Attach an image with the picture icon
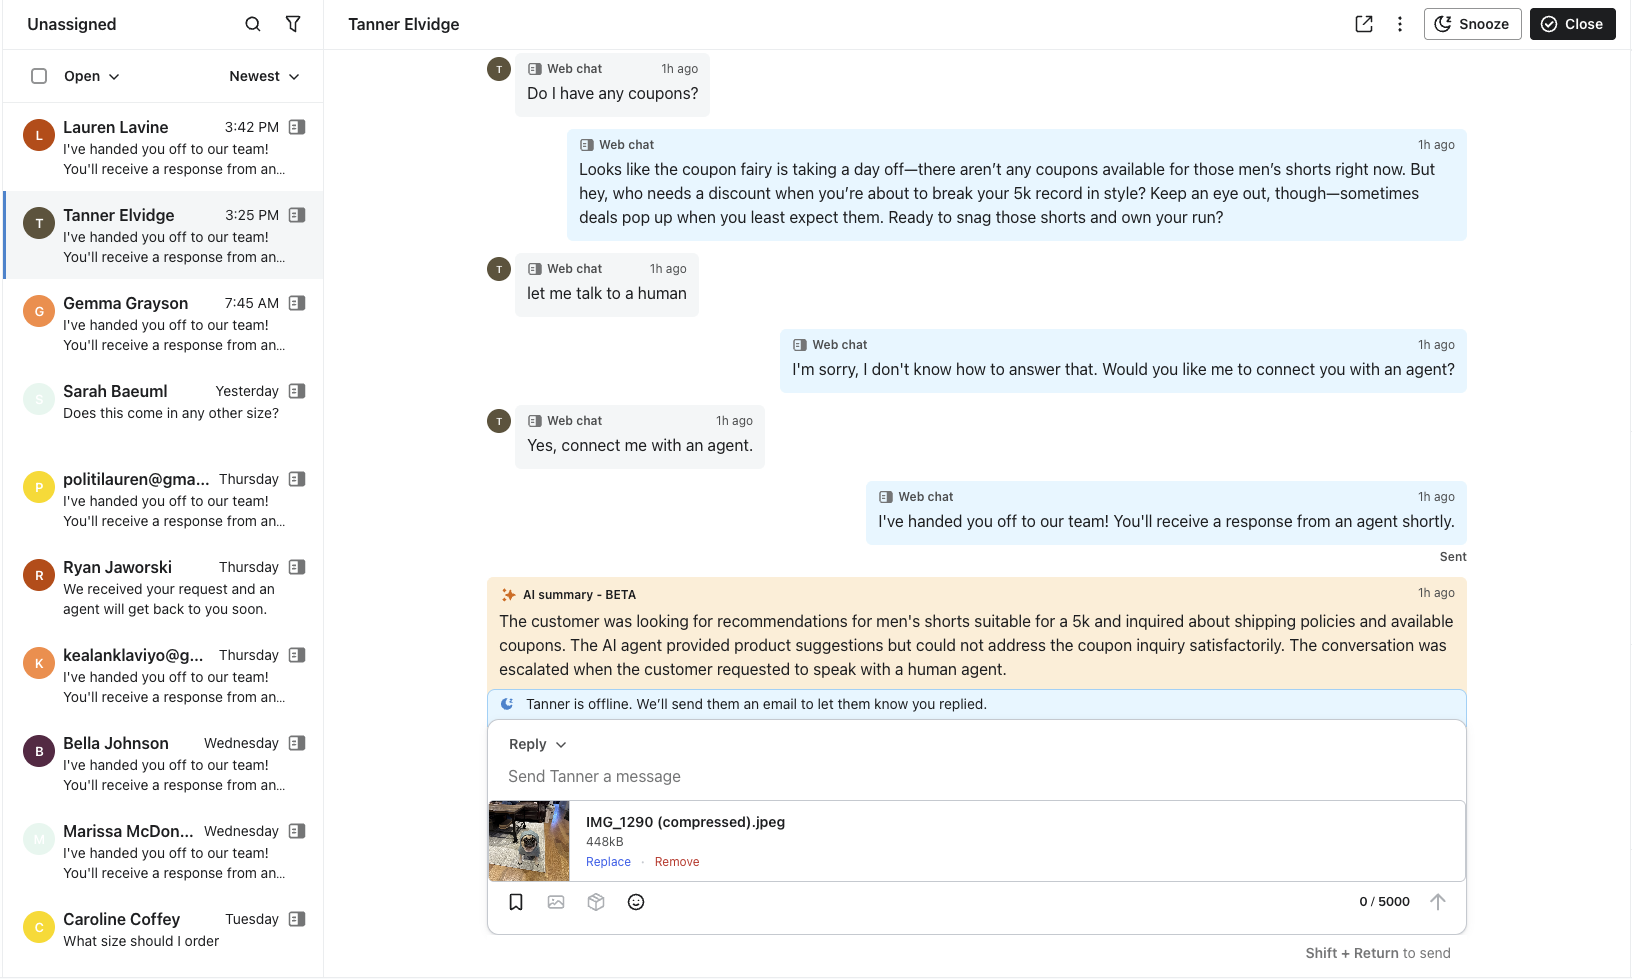Image resolution: width=1632 pixels, height=979 pixels. click(556, 902)
